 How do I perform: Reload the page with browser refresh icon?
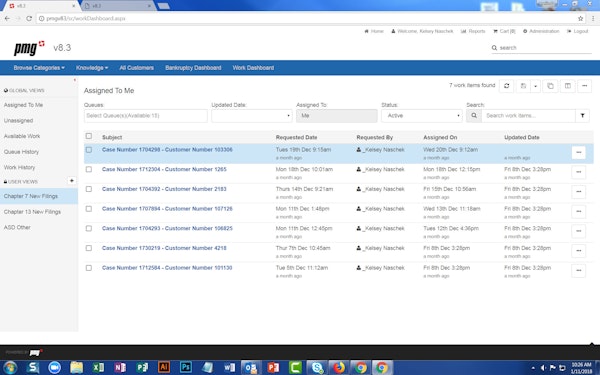(x=29, y=18)
